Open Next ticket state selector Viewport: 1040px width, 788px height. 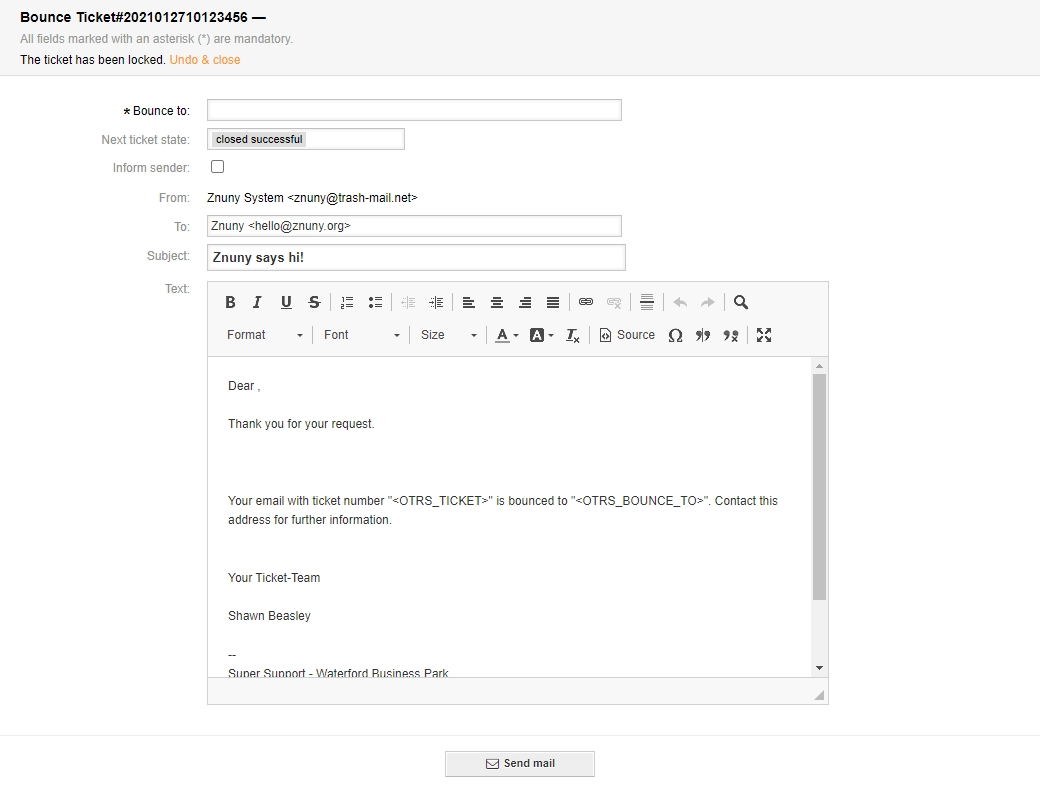tap(305, 139)
